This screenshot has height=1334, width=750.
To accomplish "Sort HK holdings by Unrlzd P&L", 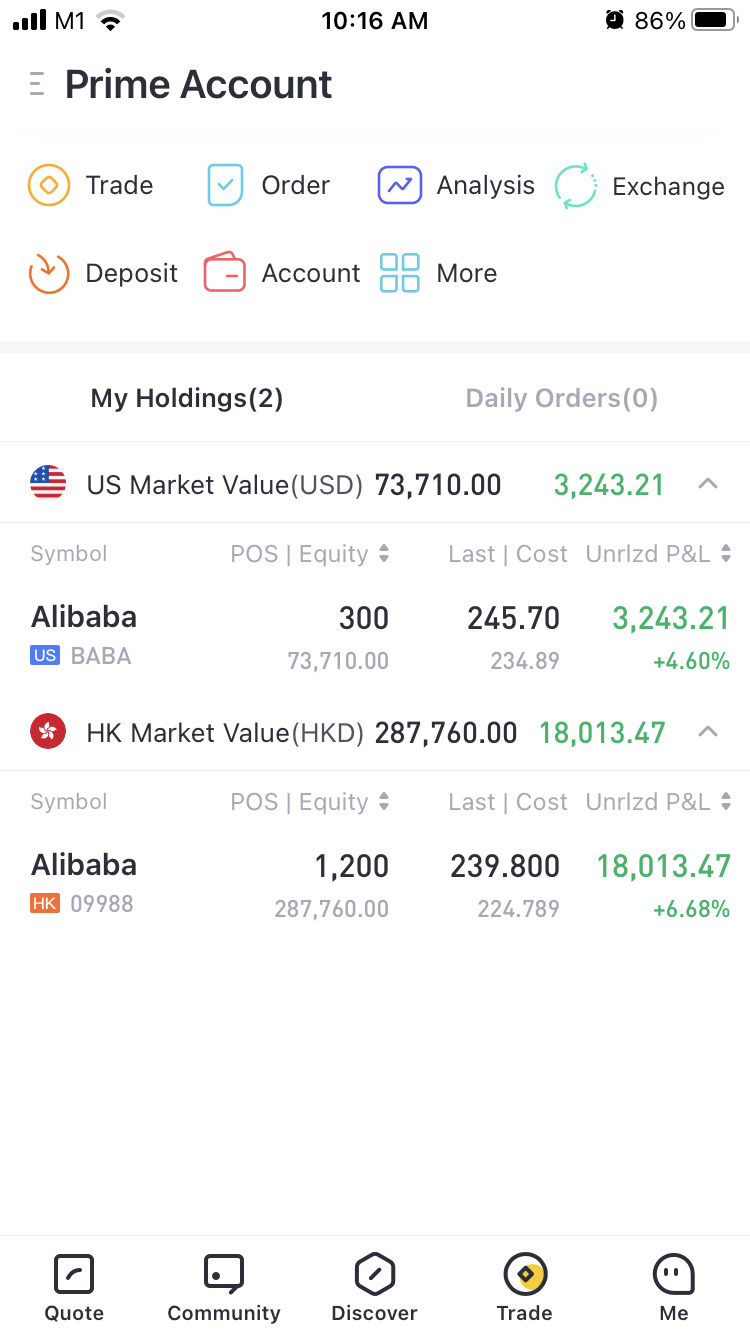I will (658, 802).
